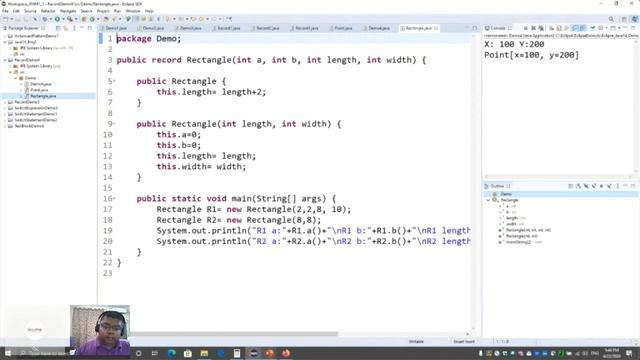This screenshot has width=640, height=360.
Task: Click the Eclipse icon in taskbar
Action: click(253, 353)
